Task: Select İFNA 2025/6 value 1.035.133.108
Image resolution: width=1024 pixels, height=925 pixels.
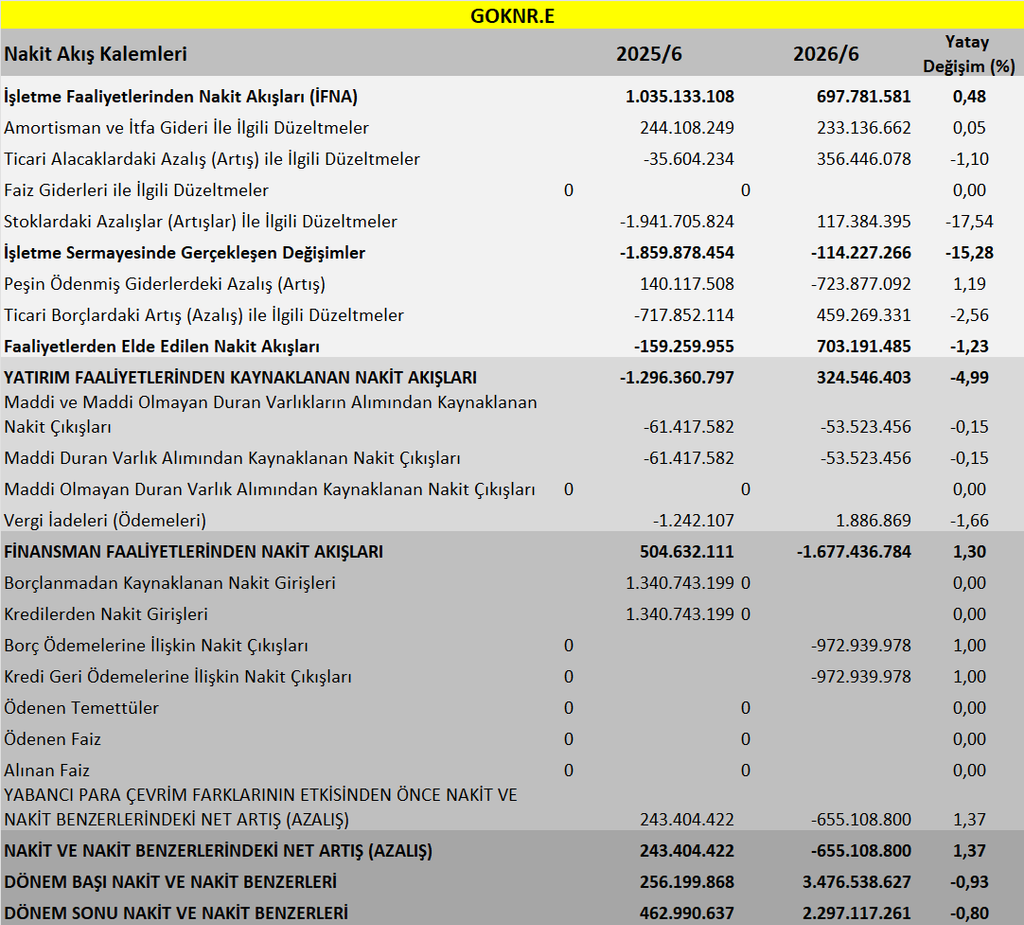Action: (680, 97)
